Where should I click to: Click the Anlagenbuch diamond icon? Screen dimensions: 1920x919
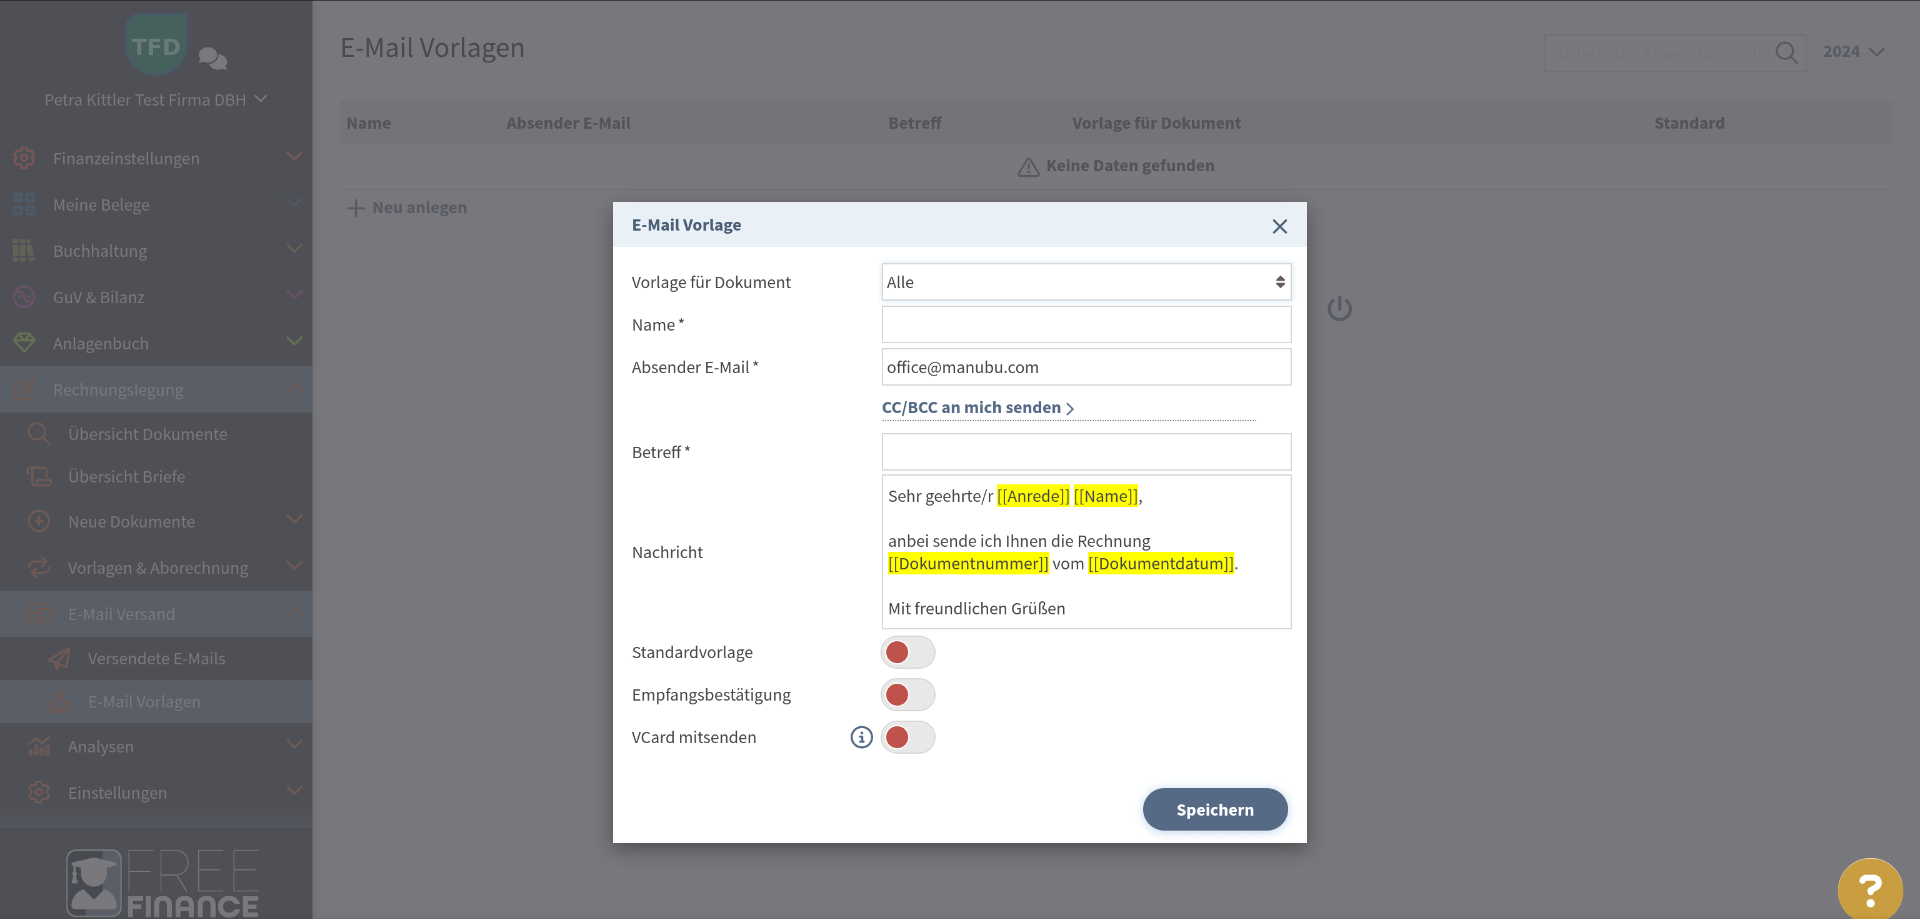point(24,343)
